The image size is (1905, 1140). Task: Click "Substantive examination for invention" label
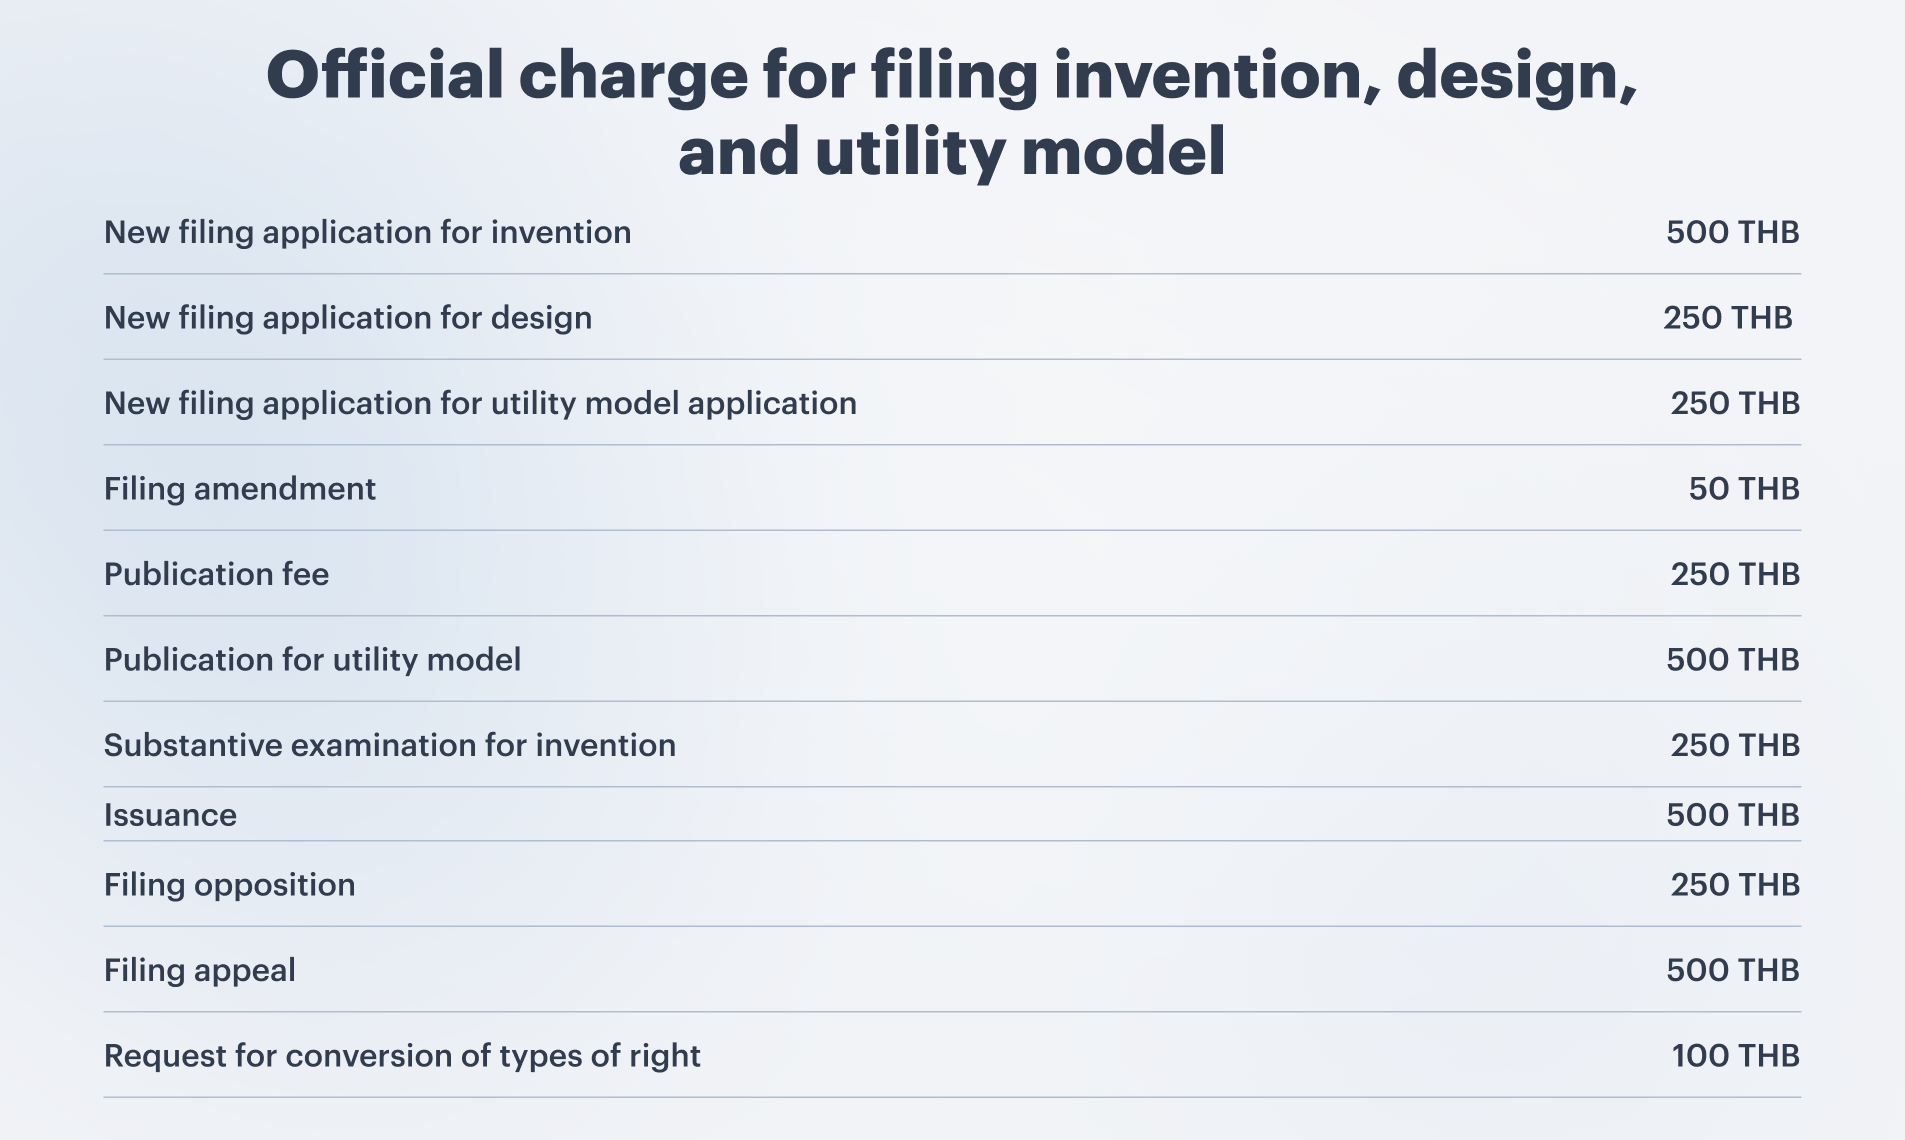click(x=389, y=745)
